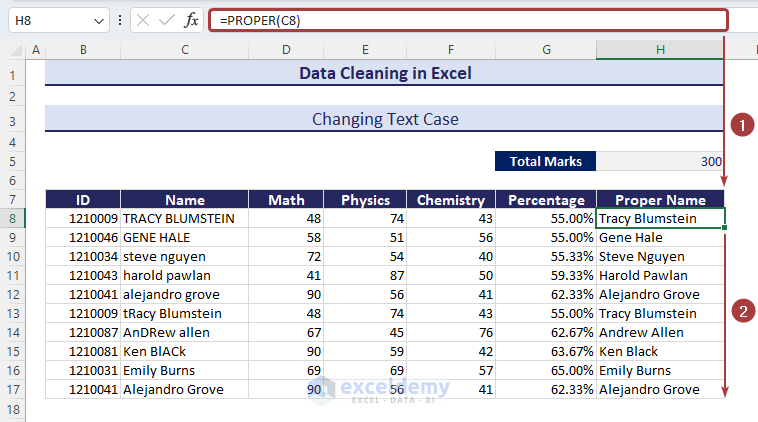Select column C header

[x=185, y=50]
